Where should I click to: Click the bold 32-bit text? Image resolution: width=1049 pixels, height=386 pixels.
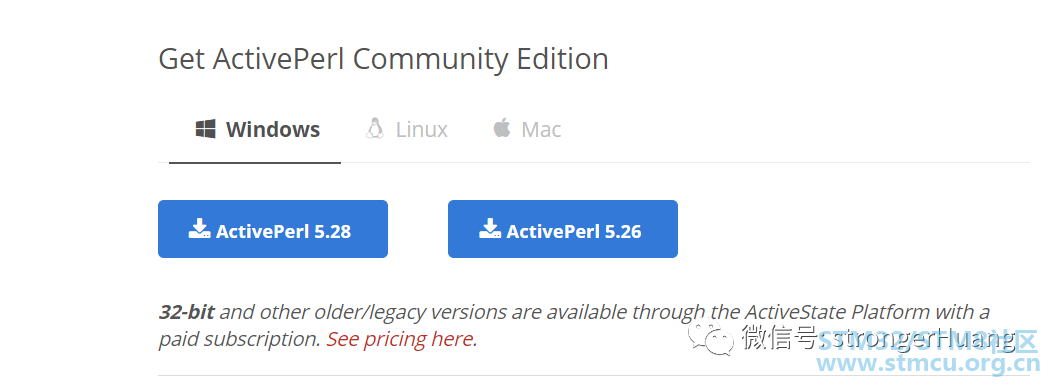[x=187, y=312]
